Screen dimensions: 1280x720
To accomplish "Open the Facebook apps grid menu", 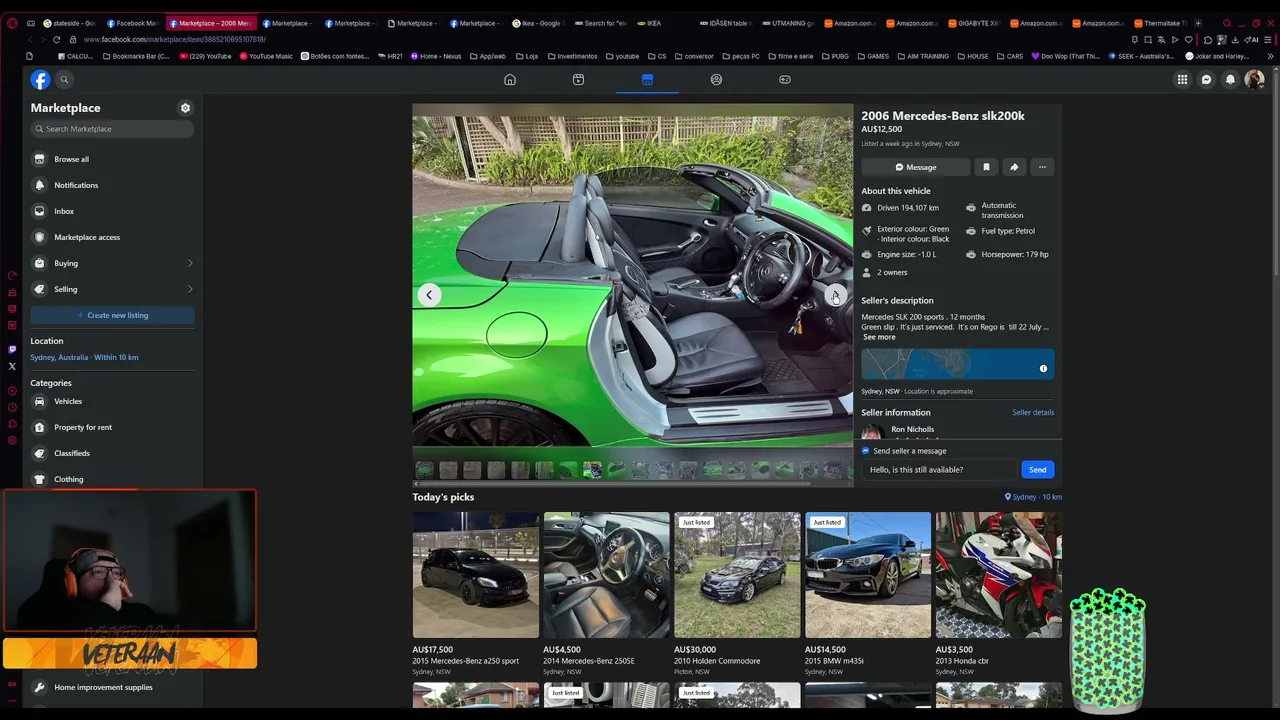I will (1182, 79).
